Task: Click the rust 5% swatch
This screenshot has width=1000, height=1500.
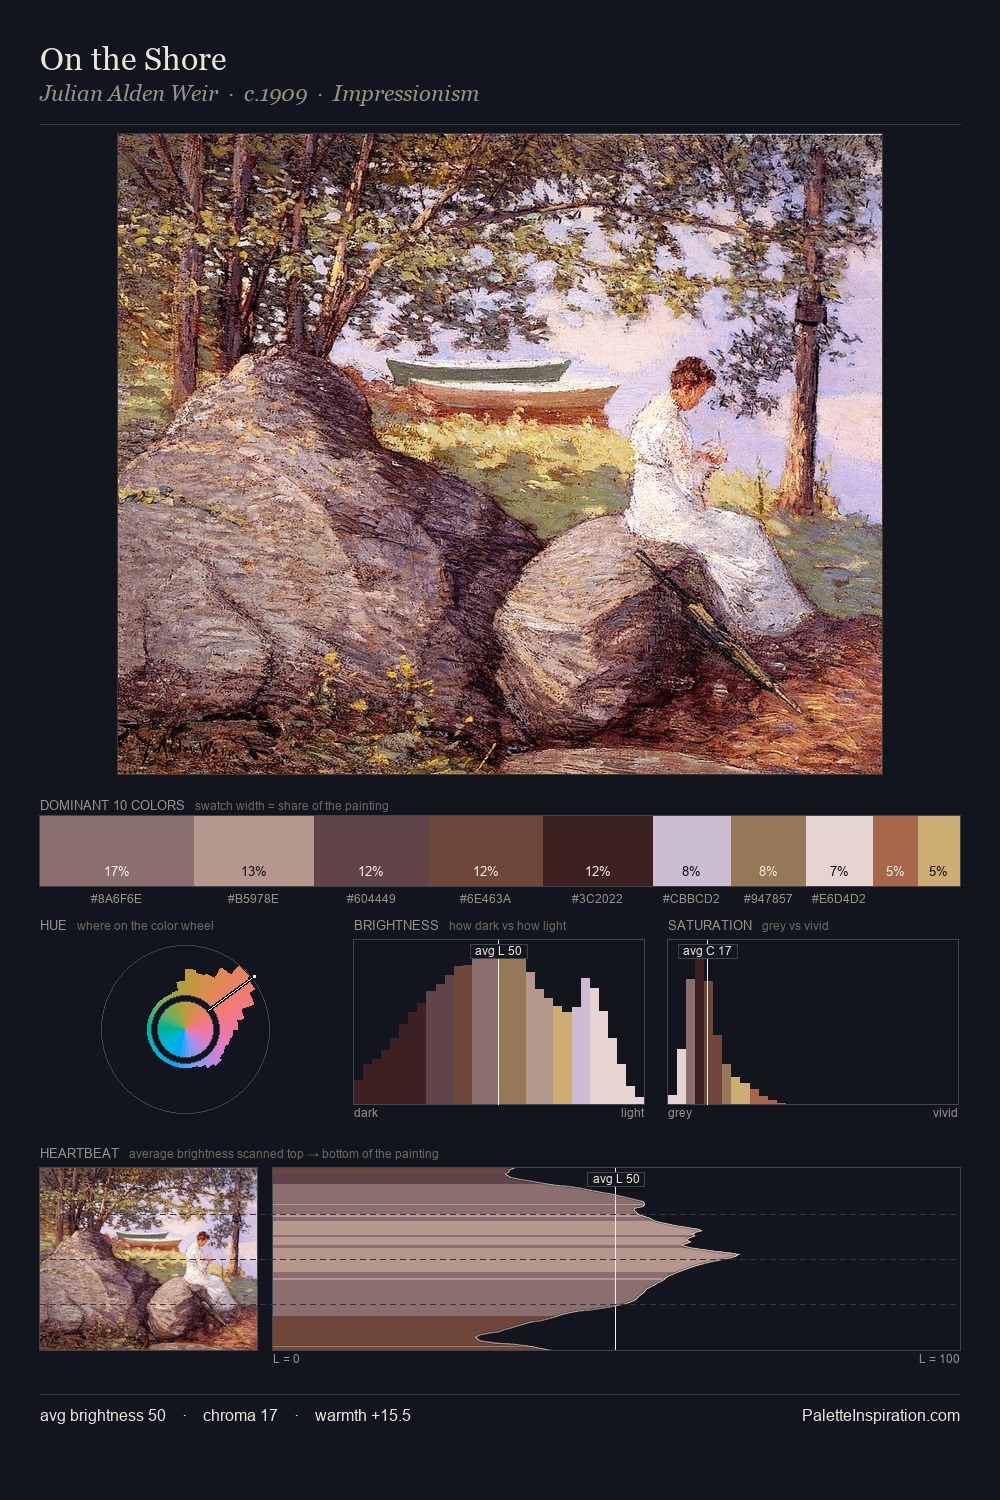Action: [895, 851]
